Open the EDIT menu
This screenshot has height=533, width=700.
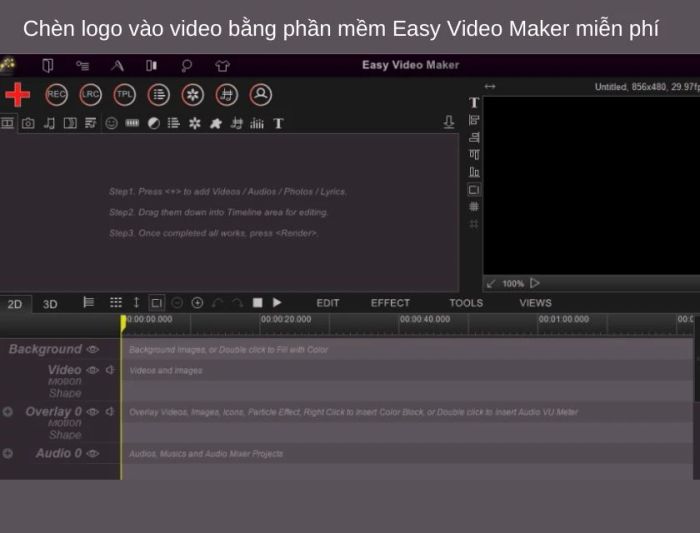click(x=328, y=303)
